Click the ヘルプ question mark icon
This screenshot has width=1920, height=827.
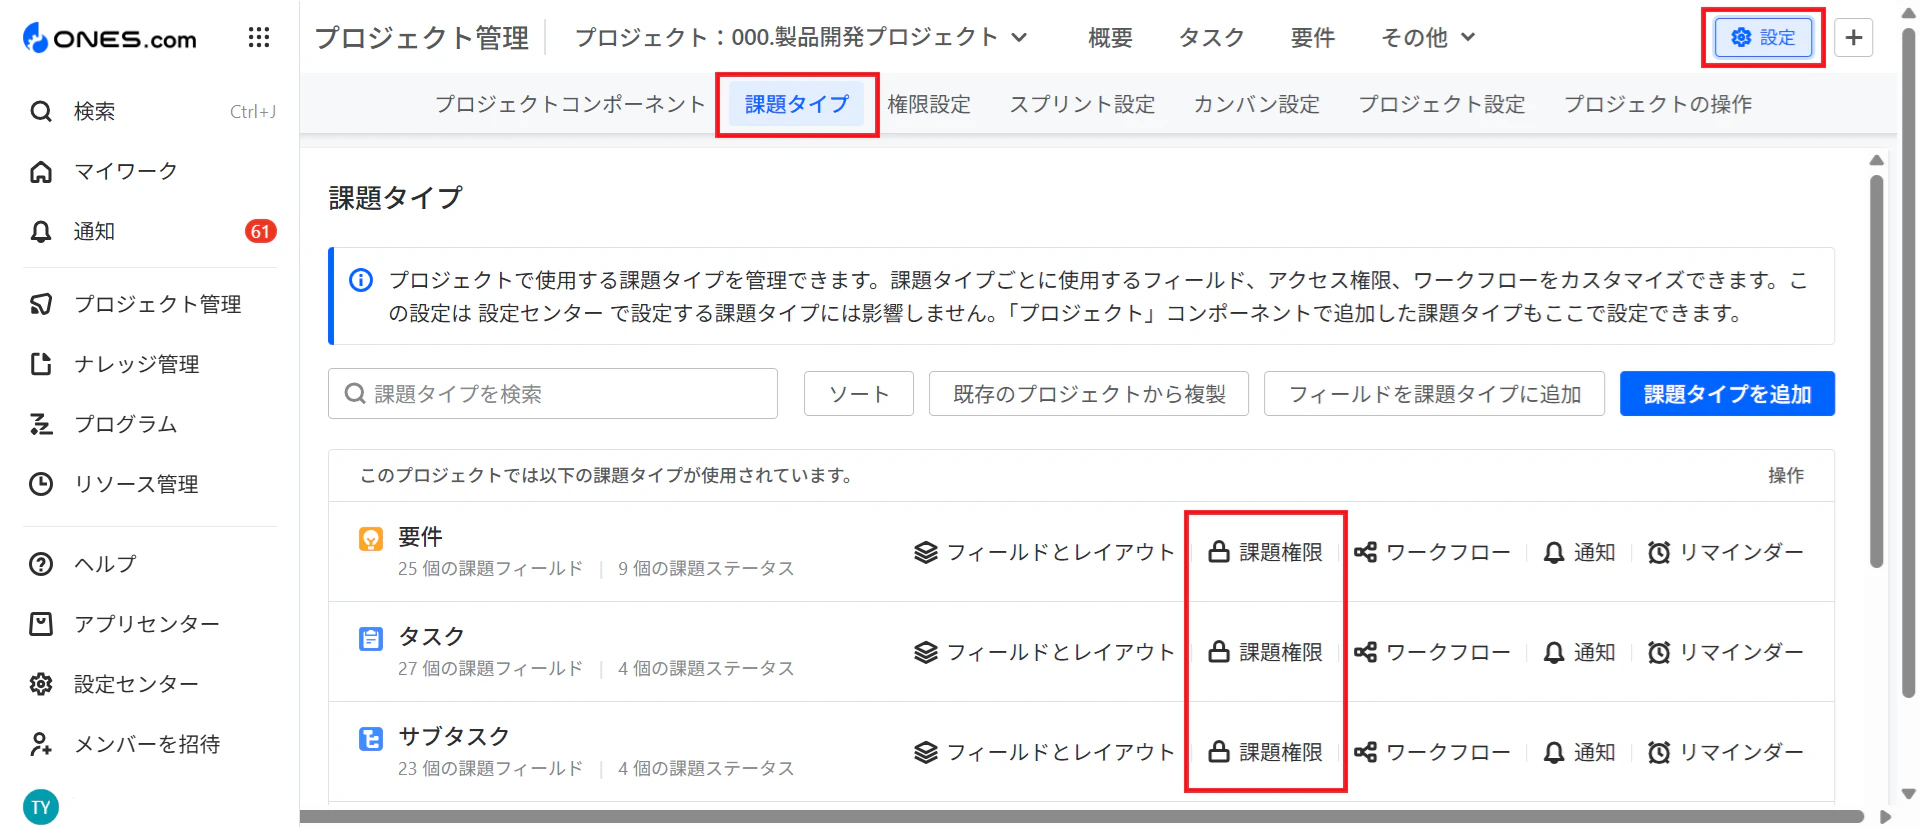pos(41,564)
